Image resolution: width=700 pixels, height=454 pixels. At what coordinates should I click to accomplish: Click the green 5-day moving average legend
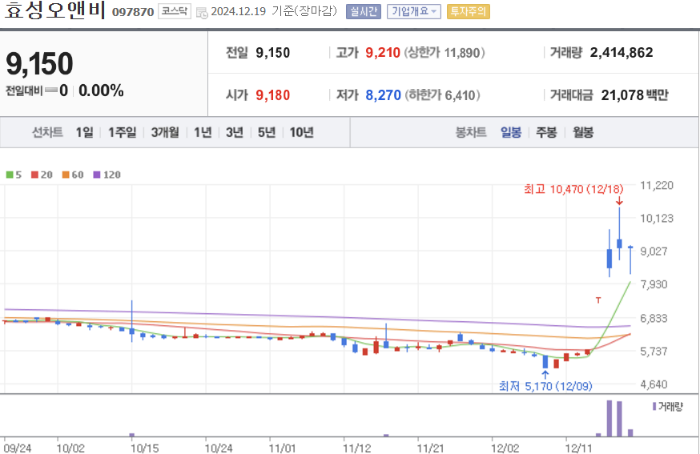pos(14,175)
